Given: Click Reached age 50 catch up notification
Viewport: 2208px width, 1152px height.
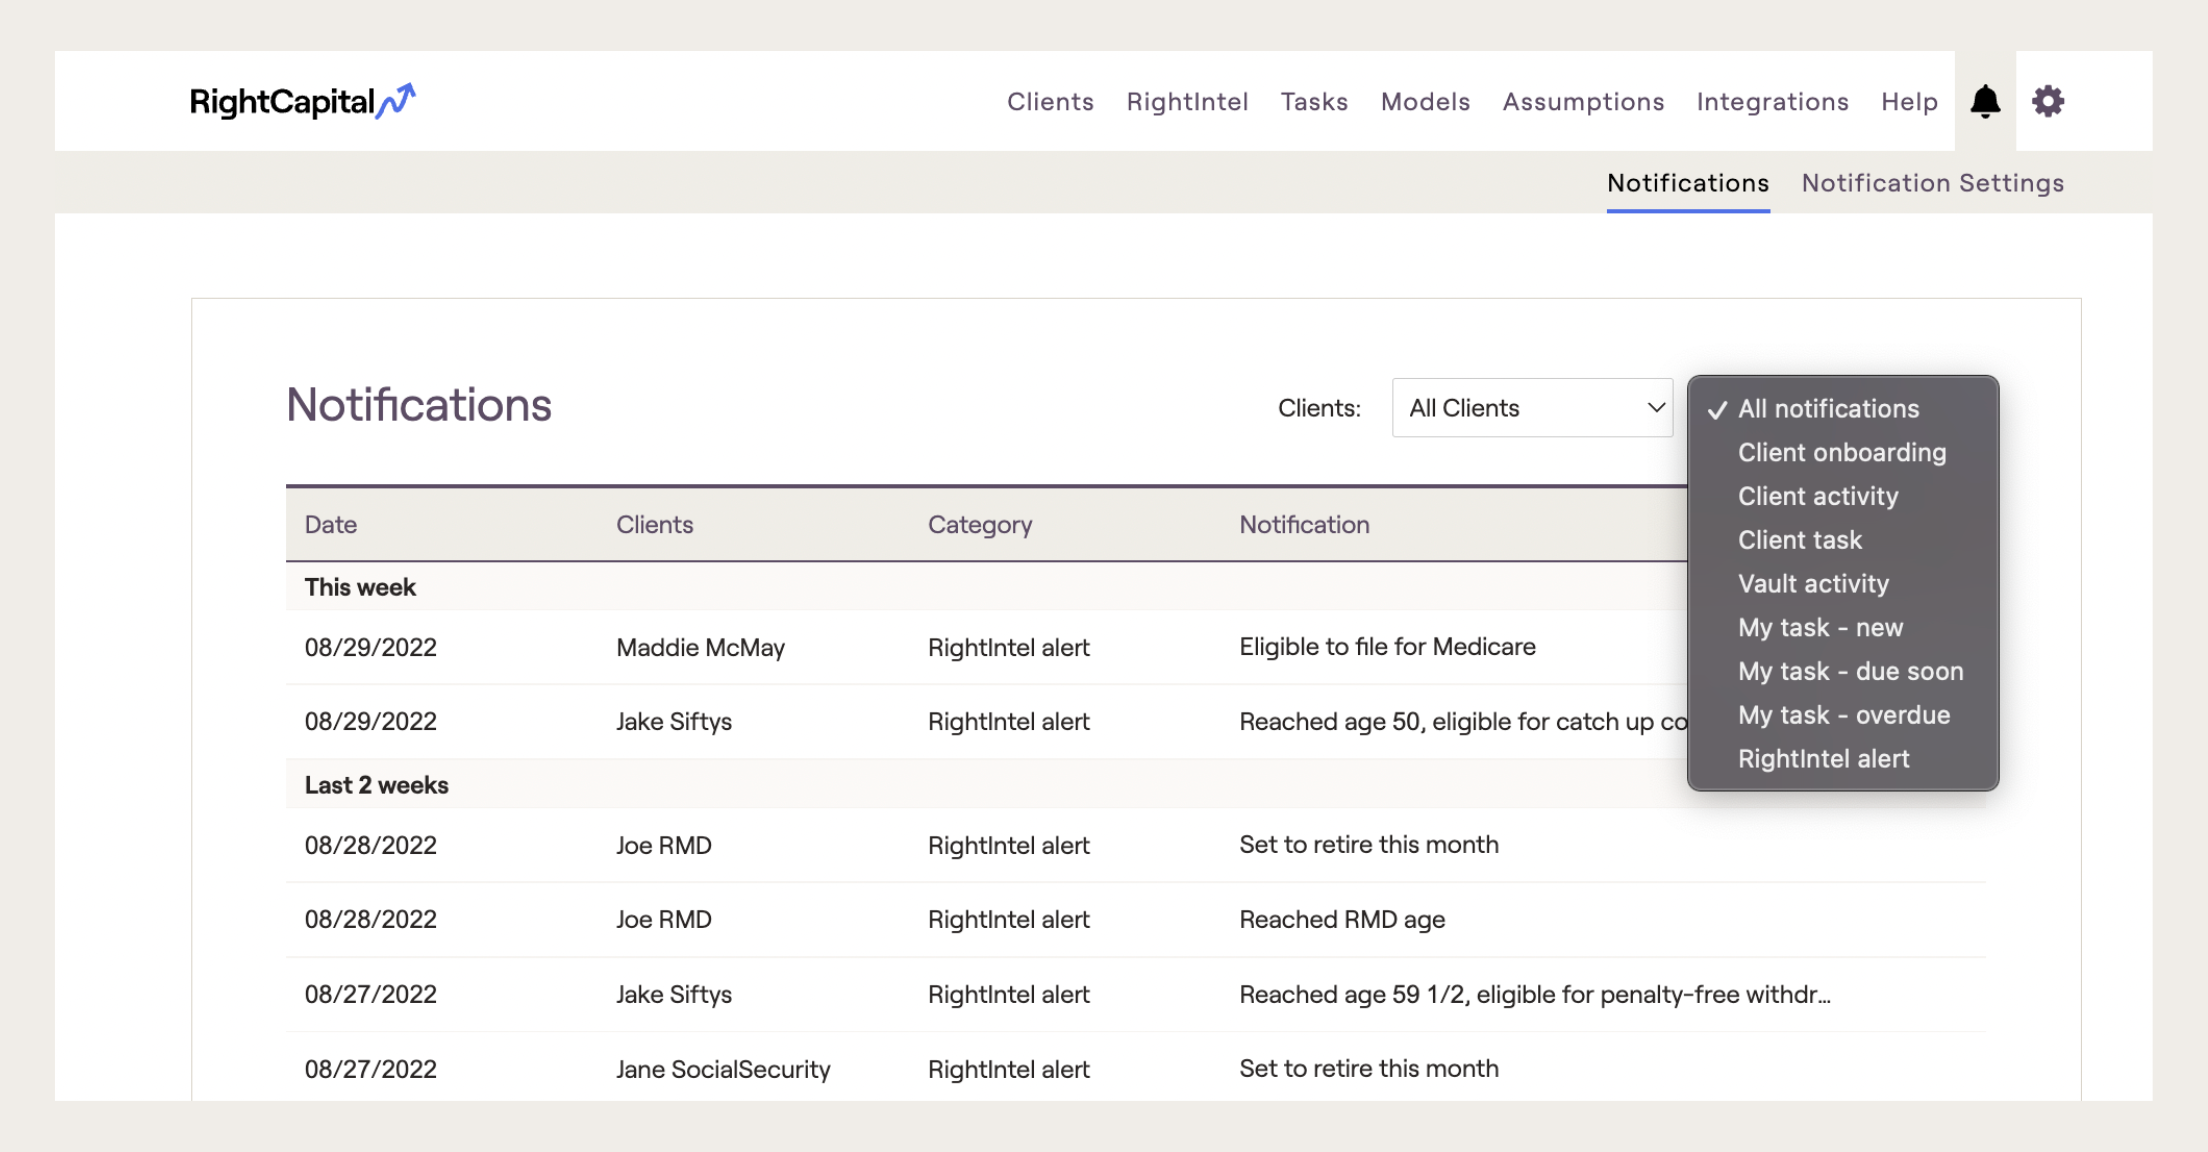Looking at the screenshot, I should [1463, 722].
